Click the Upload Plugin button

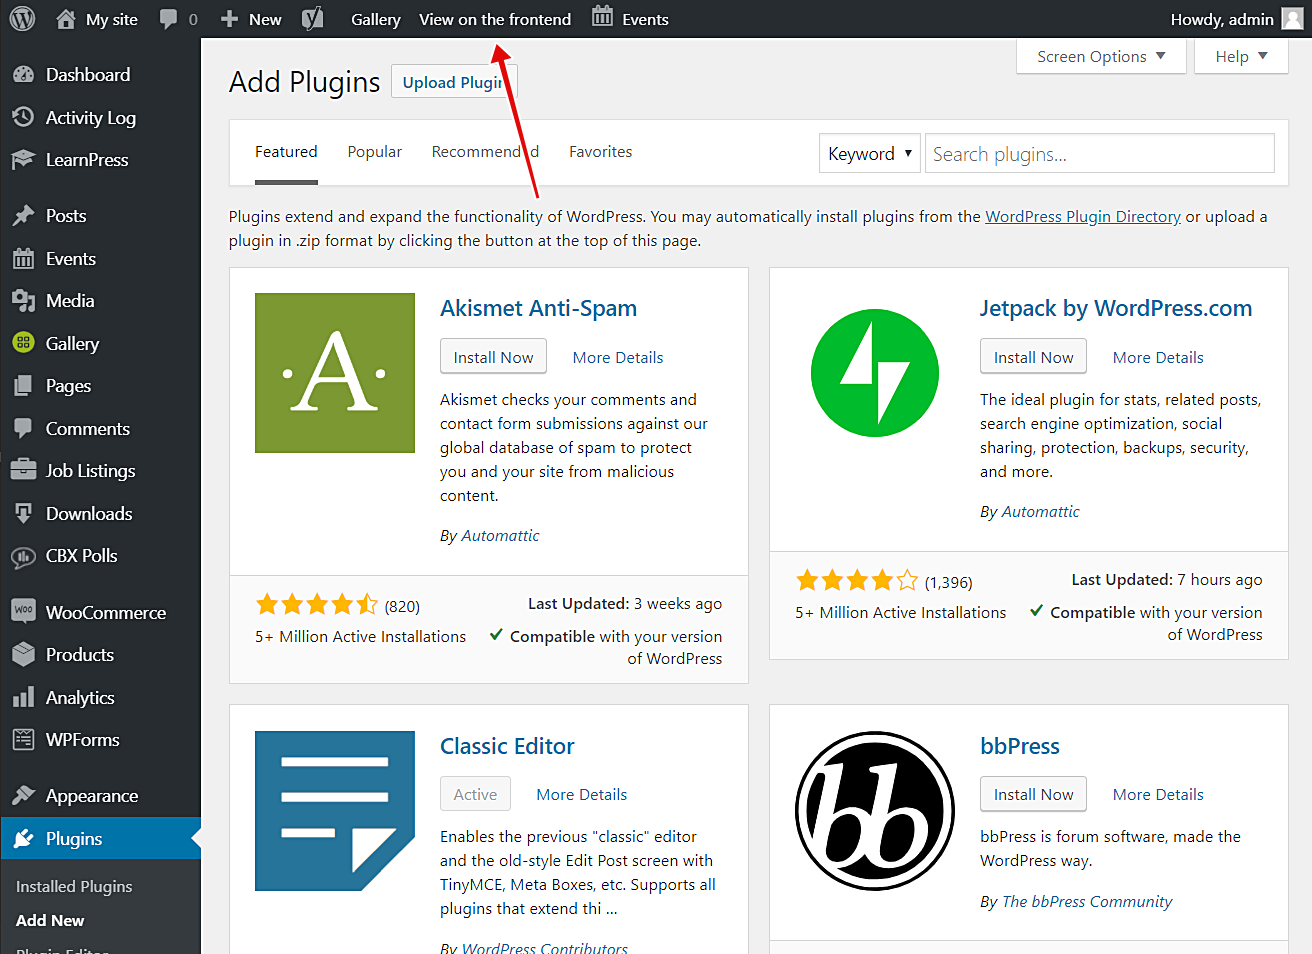click(x=453, y=82)
